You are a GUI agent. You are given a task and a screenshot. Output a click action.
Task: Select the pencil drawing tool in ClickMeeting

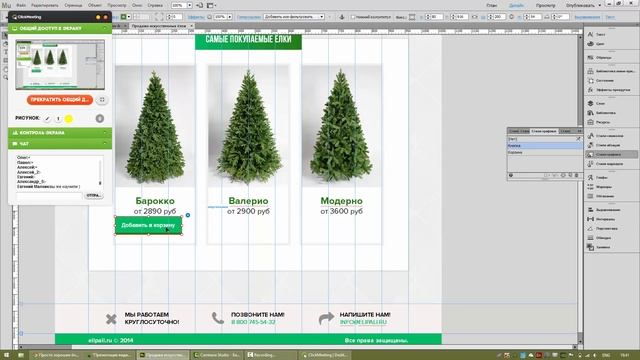click(47, 119)
